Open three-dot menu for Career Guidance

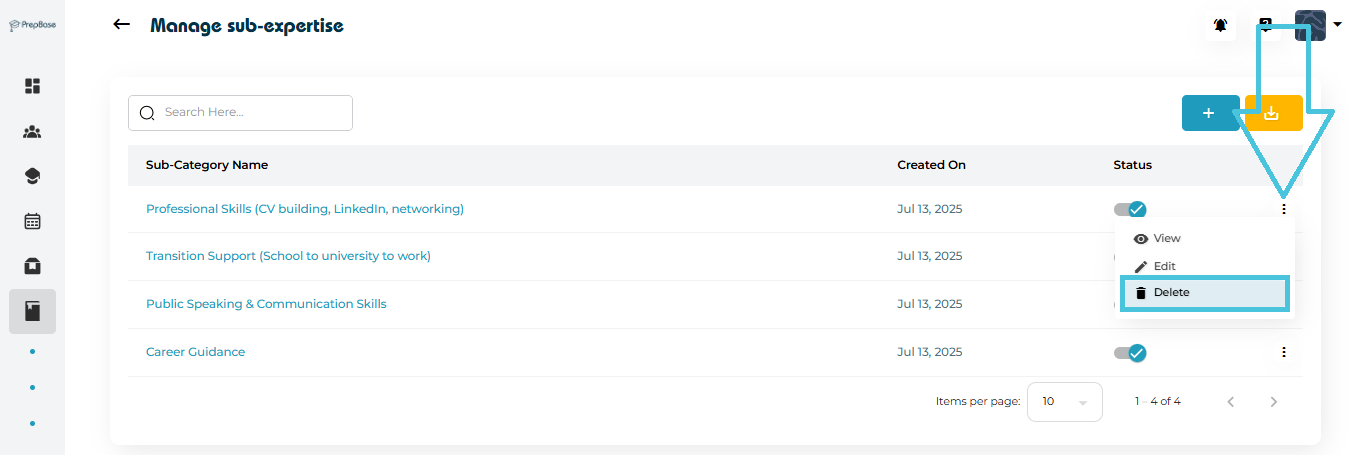click(1283, 352)
